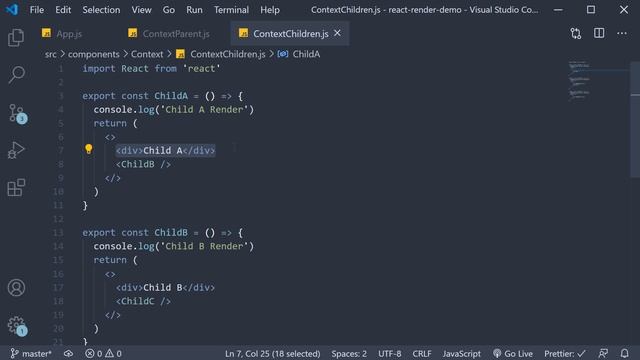Change the UTF-8 file encoding
The width and height of the screenshot is (640, 360).
pos(389,353)
